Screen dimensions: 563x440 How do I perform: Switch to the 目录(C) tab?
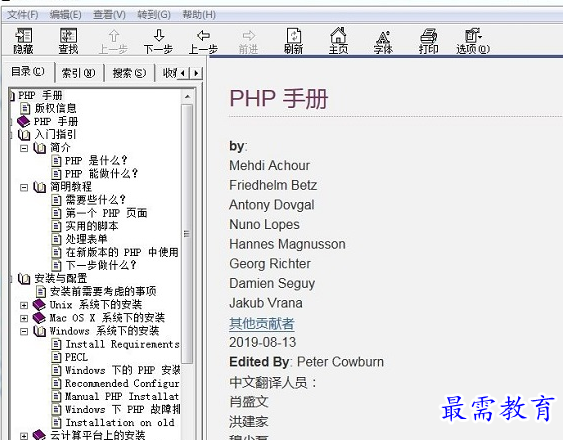point(28,71)
